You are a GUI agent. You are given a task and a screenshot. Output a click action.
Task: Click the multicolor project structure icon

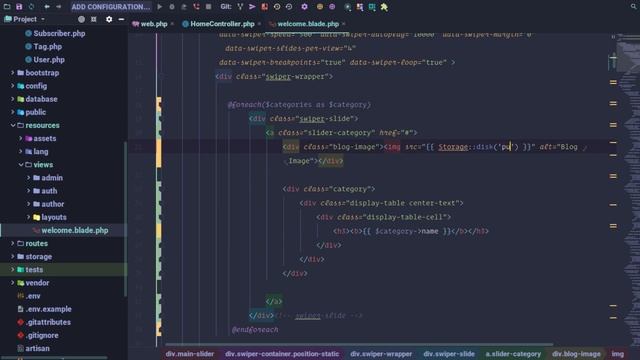click(360, 7)
